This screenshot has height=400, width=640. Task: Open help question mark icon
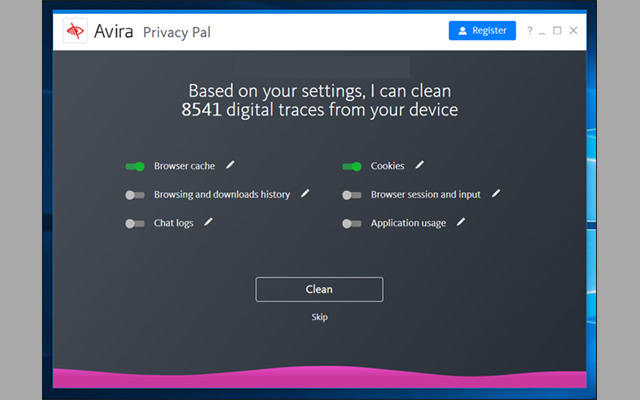[530, 31]
